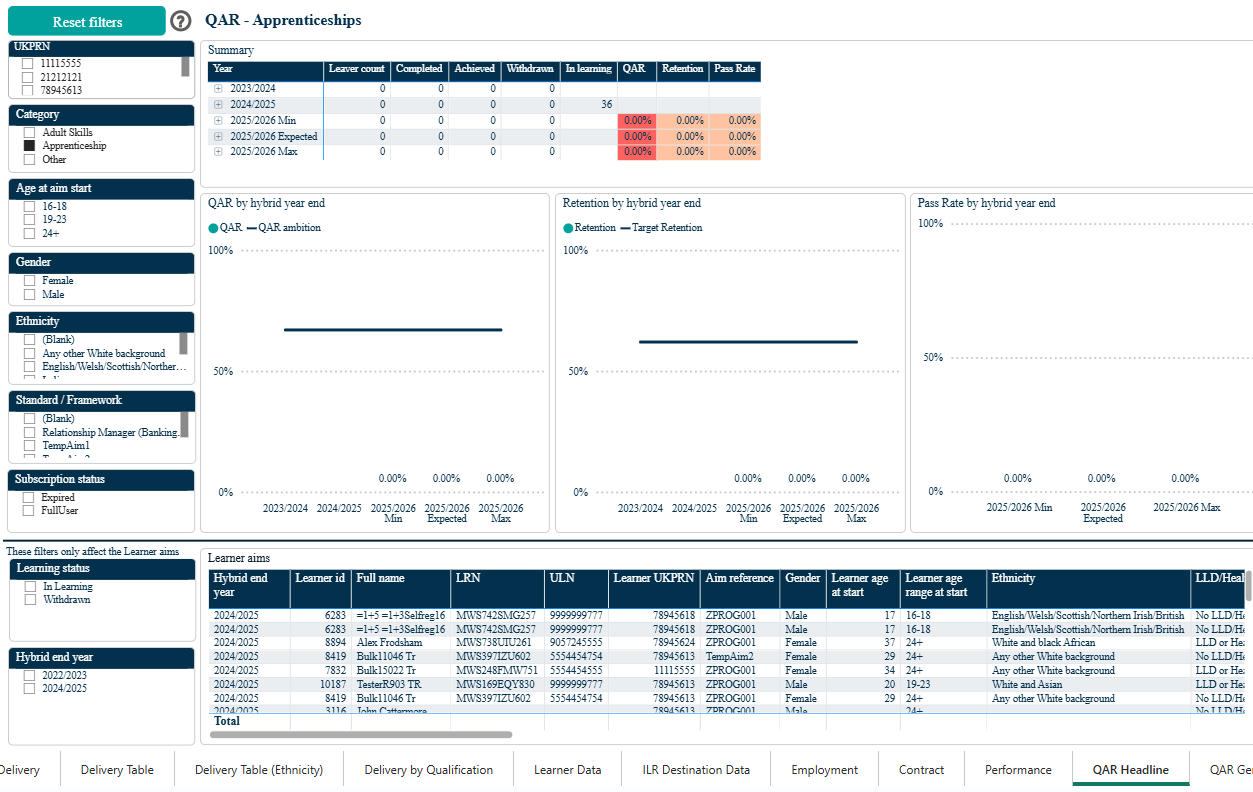Click the Target Retention legend line
1253x792 pixels.
pyautogui.click(x=625, y=228)
